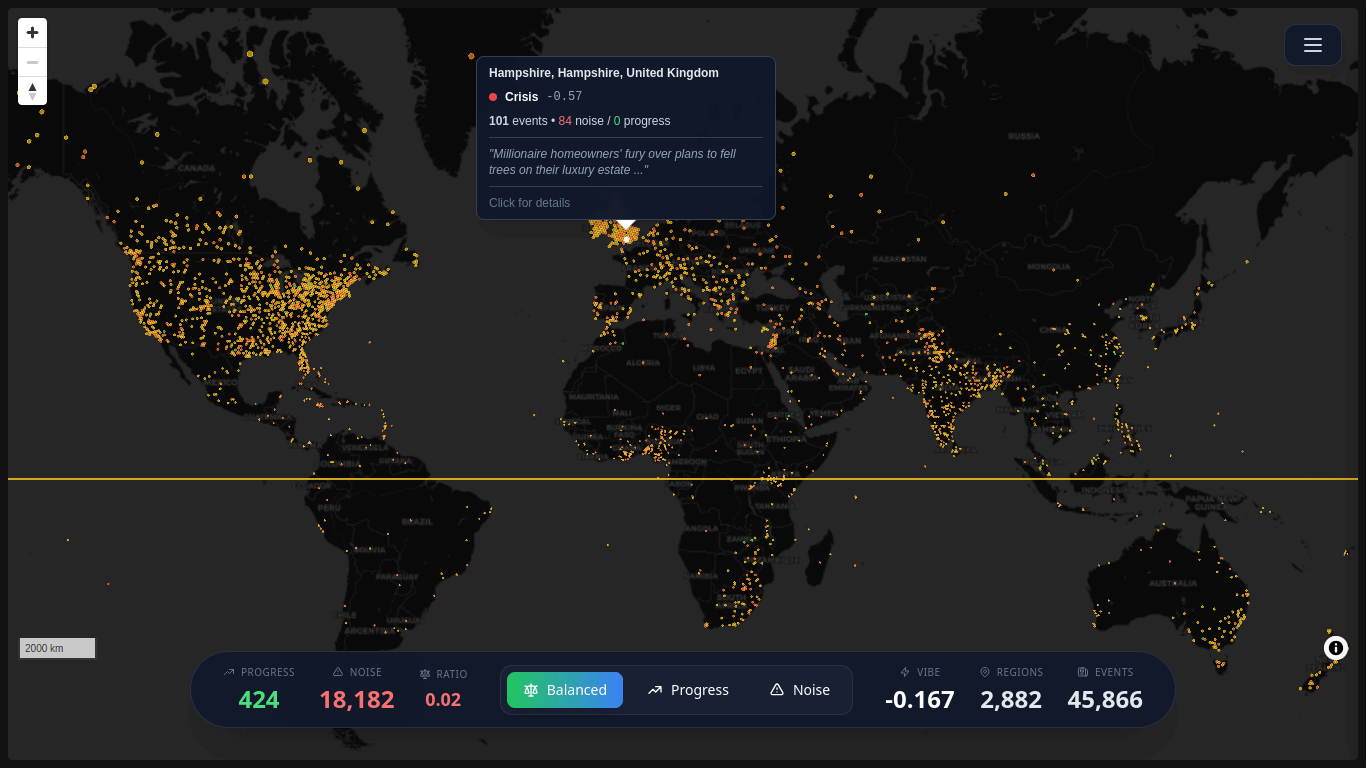The width and height of the screenshot is (1366, 768).
Task: Click the scales icon inside the Balanced button
Action: 531,690
